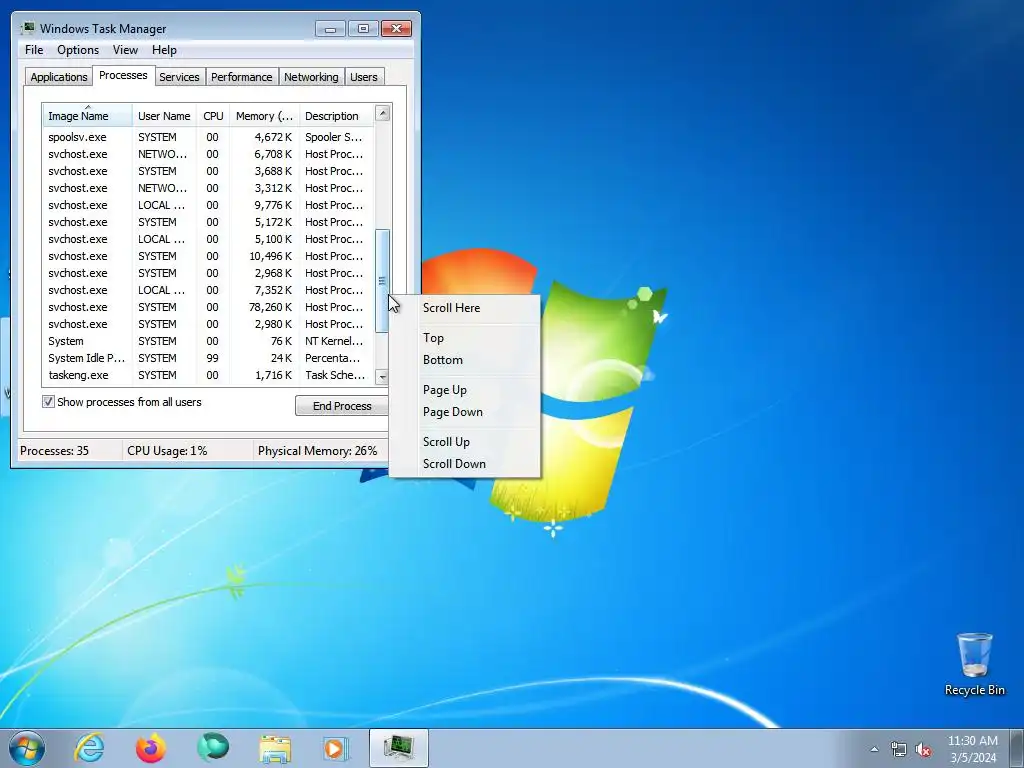Select the taskeng.exe process row
This screenshot has height=768, width=1024.
(x=208, y=375)
